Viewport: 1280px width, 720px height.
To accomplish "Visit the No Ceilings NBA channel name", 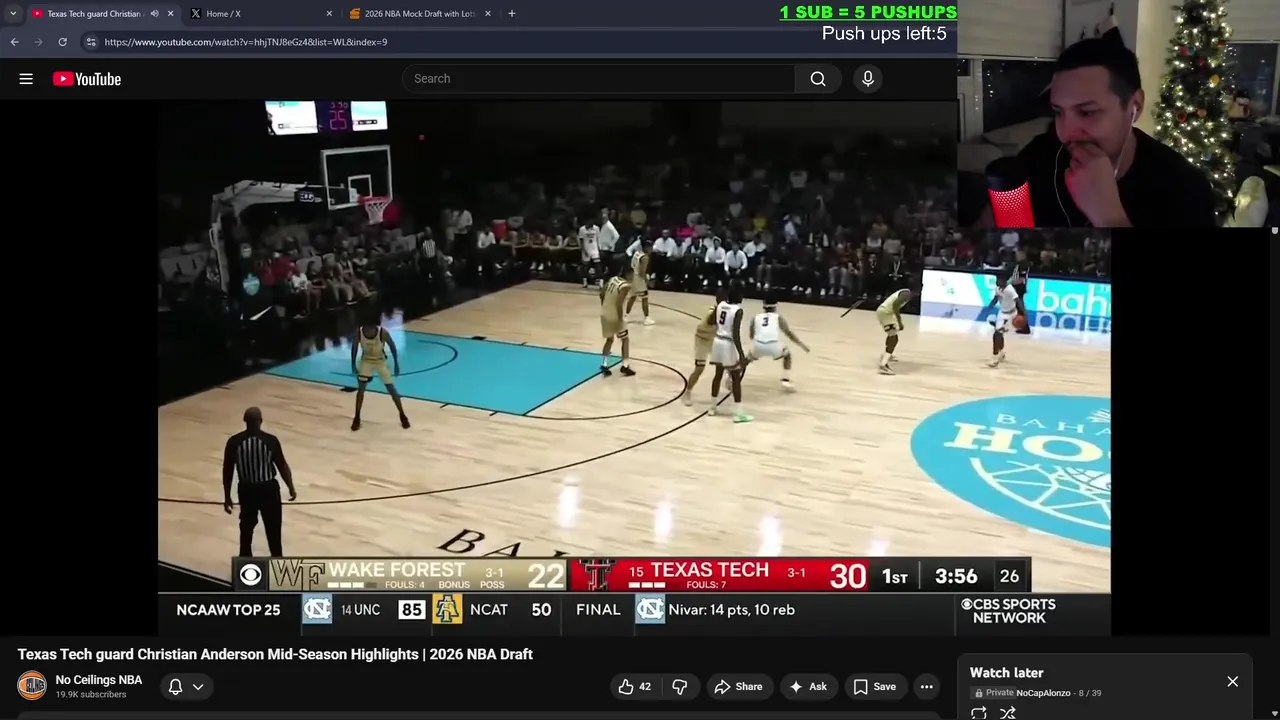I will coord(99,680).
